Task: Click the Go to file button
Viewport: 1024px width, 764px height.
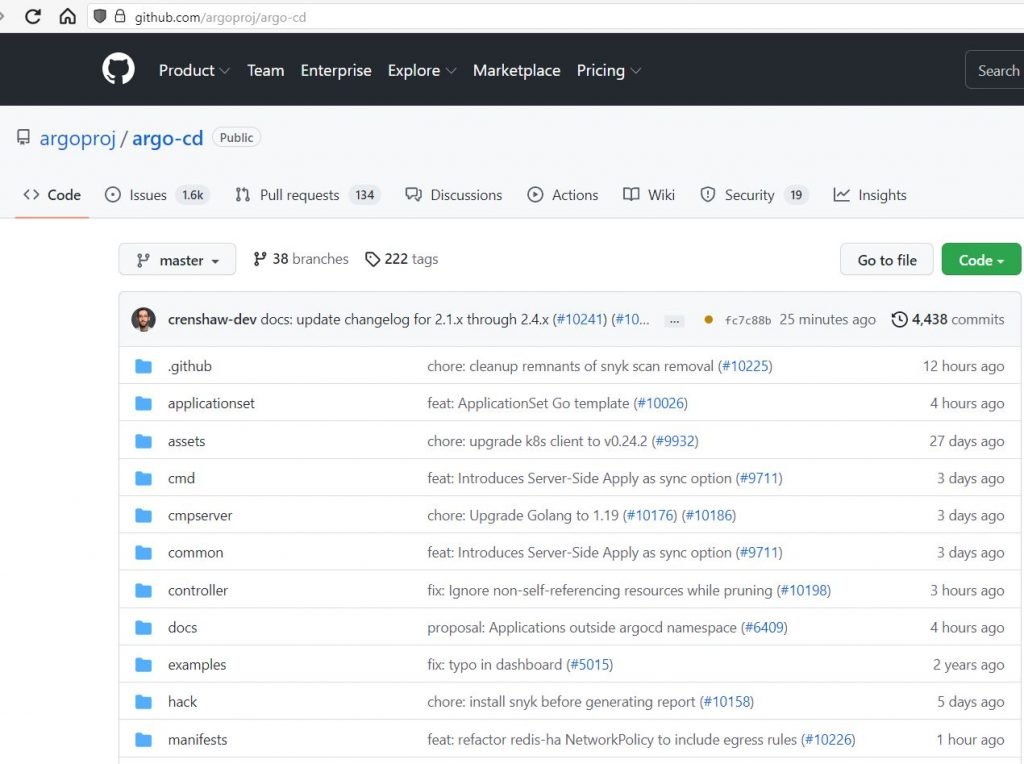Action: (x=886, y=260)
